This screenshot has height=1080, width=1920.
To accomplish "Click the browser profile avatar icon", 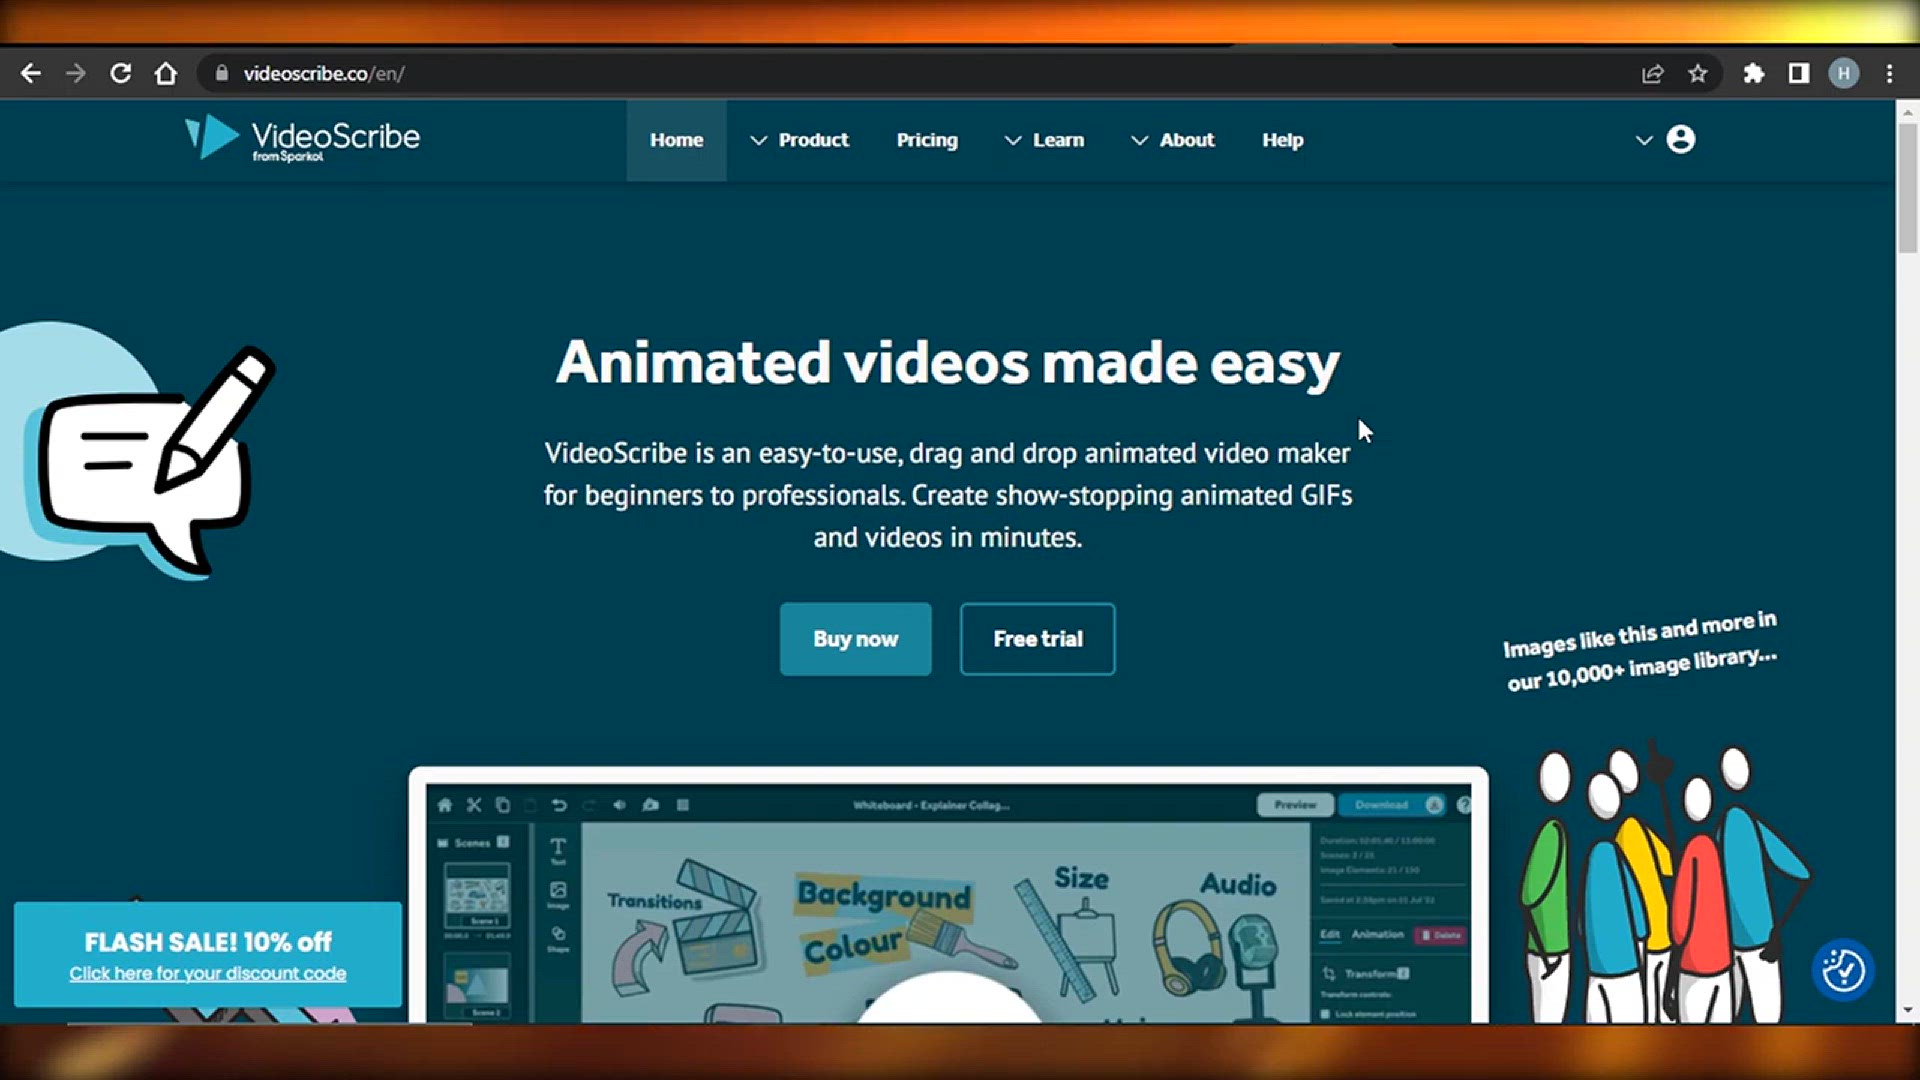I will (x=1845, y=73).
